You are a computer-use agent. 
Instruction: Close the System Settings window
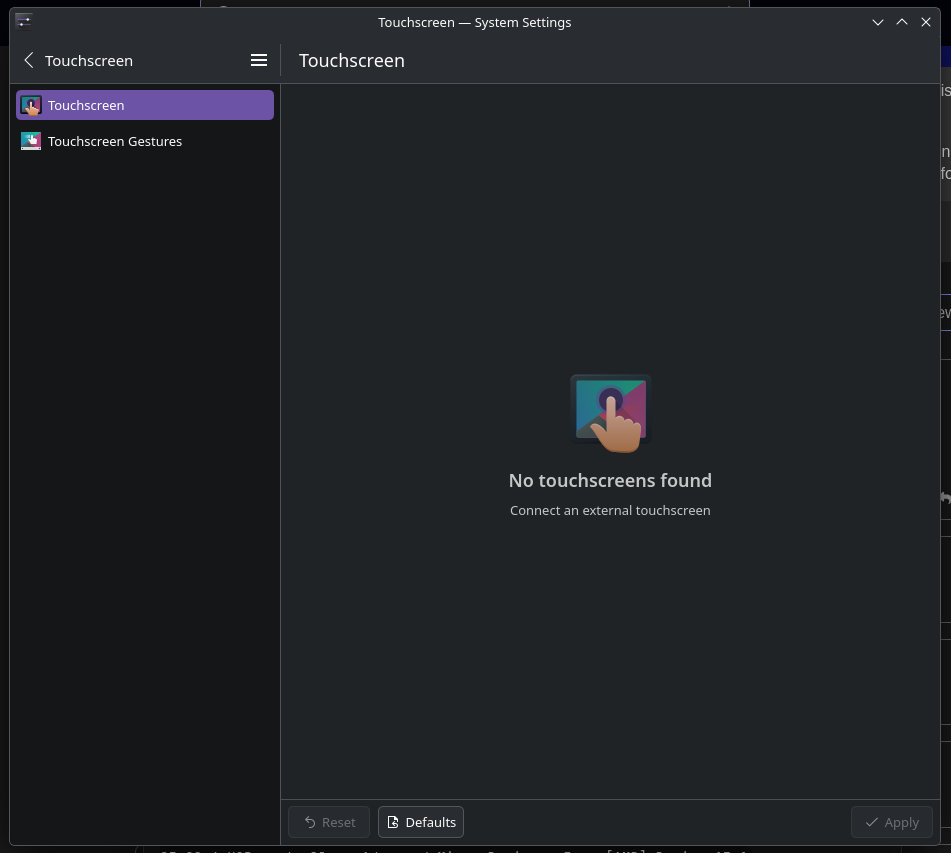pyautogui.click(x=926, y=22)
